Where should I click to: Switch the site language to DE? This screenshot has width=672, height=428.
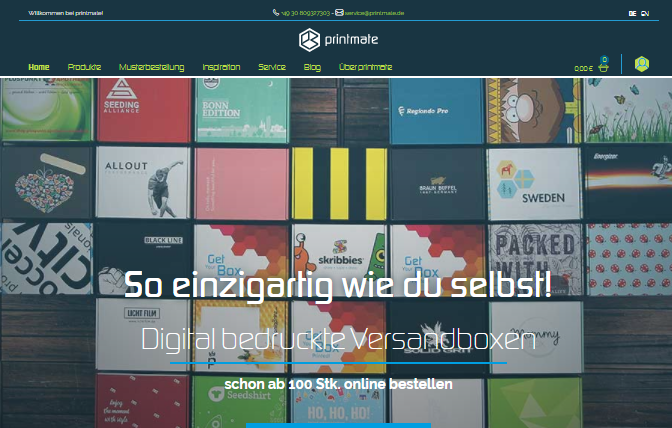[x=632, y=14]
